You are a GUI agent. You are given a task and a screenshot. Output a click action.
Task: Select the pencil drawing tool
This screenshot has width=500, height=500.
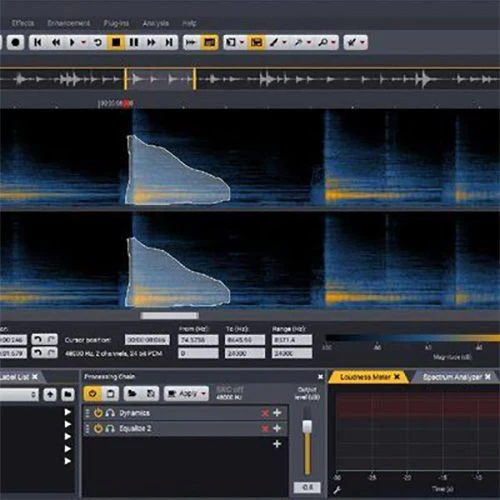(274, 42)
